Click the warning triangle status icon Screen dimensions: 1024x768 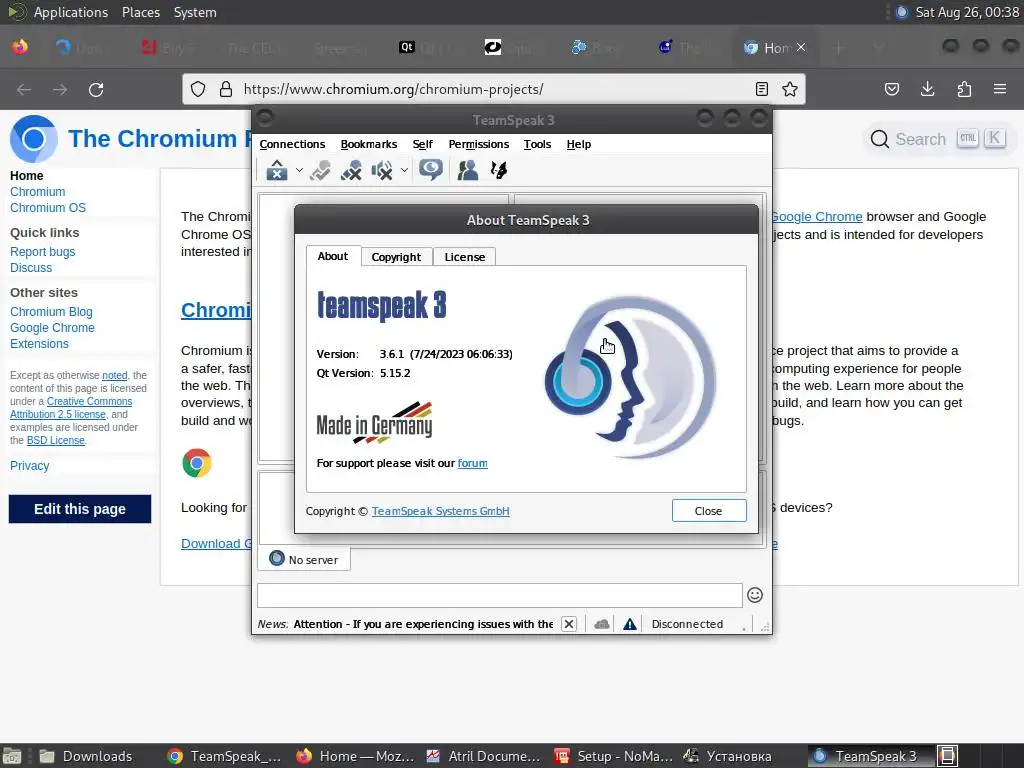coord(630,624)
